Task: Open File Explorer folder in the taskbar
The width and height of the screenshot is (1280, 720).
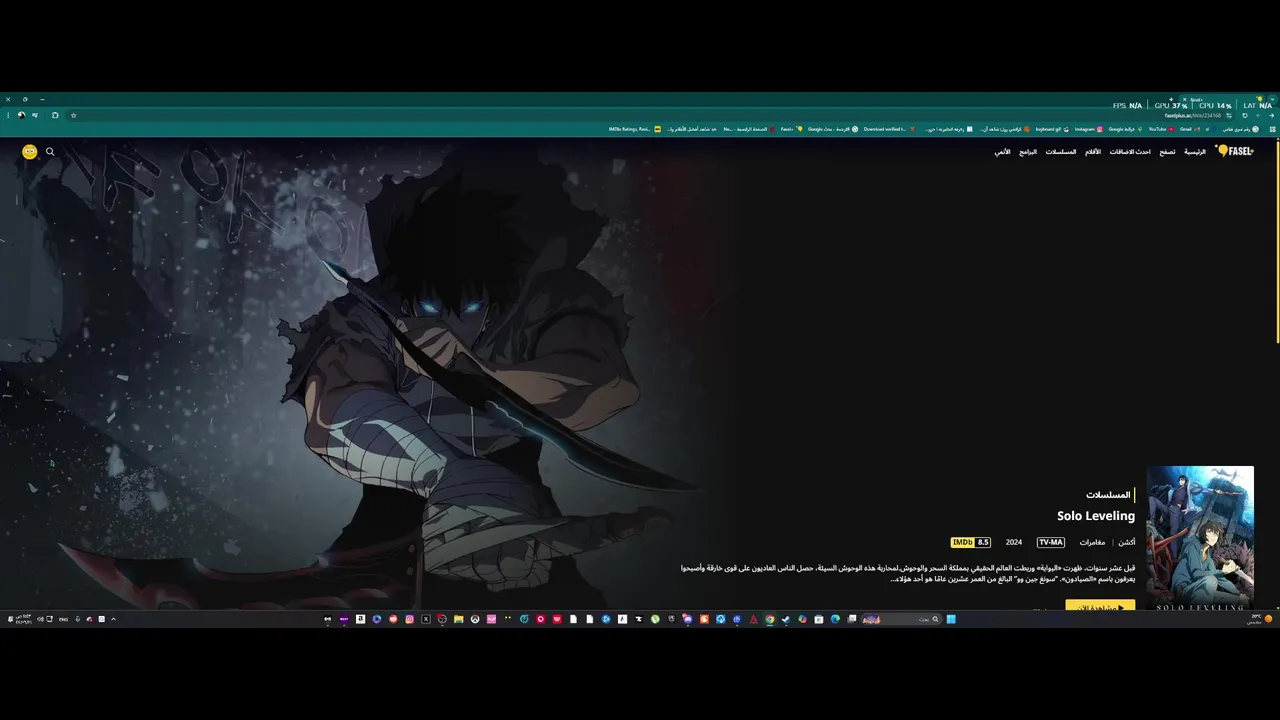Action: click(x=458, y=619)
